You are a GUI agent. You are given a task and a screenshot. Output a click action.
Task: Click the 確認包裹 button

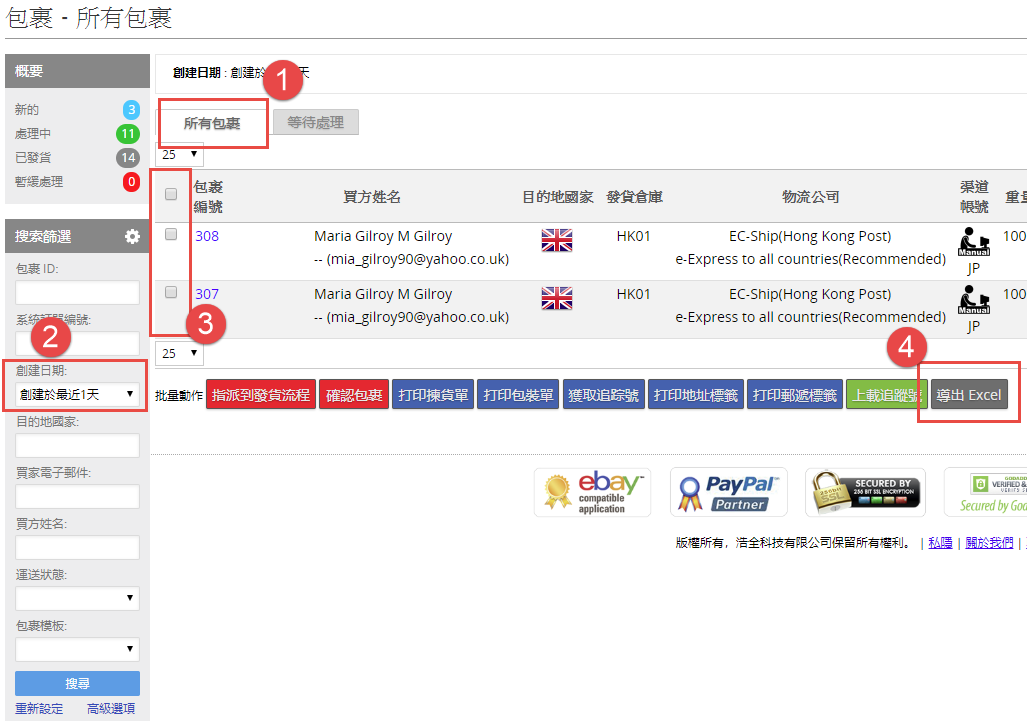(x=354, y=395)
